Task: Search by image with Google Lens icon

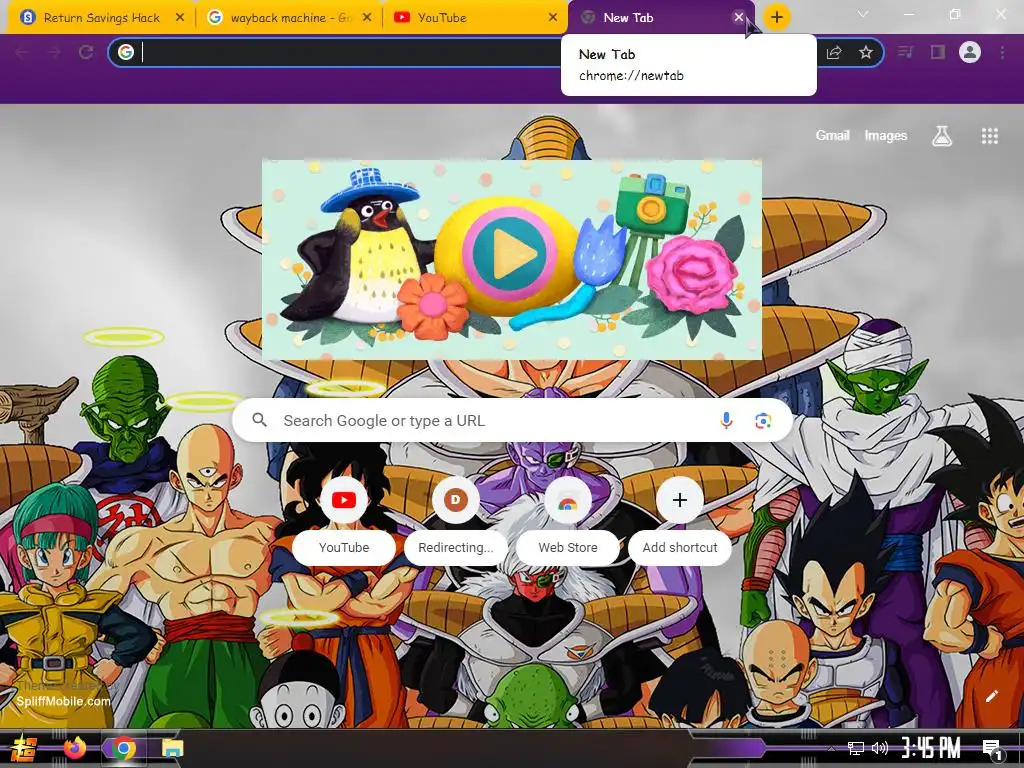Action: point(763,421)
